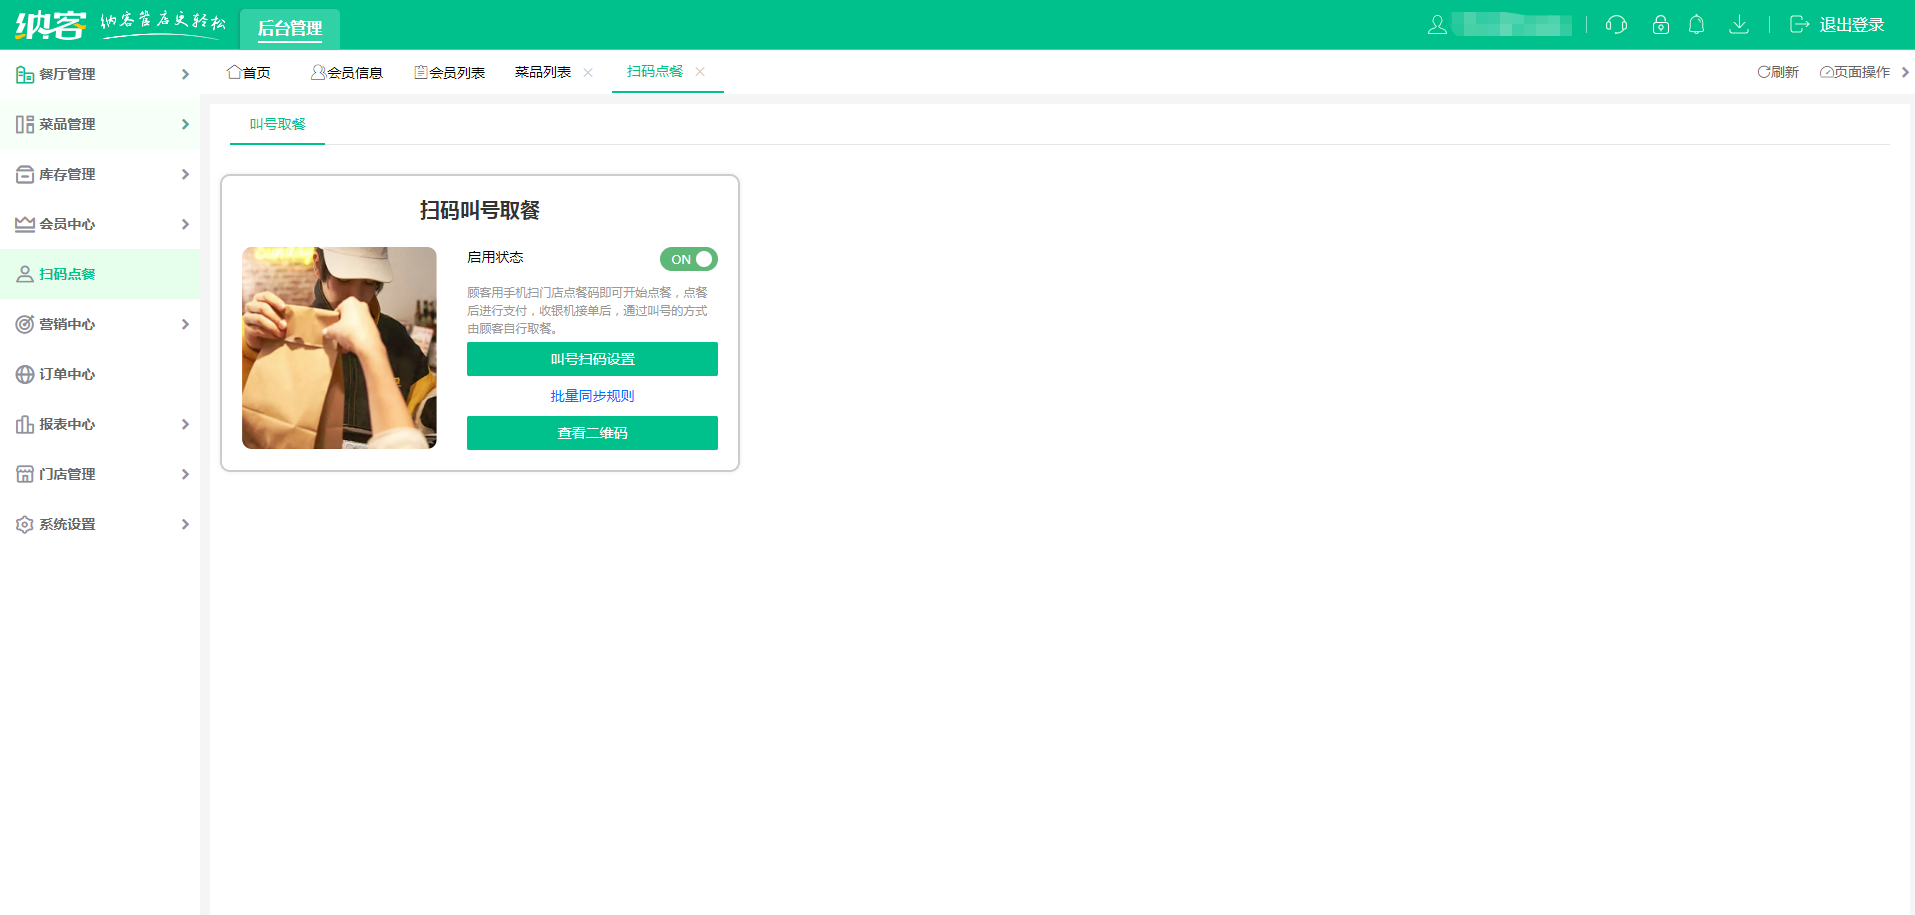Click the 叫号扫码设置 button
The image size is (1915, 915).
tap(592, 359)
